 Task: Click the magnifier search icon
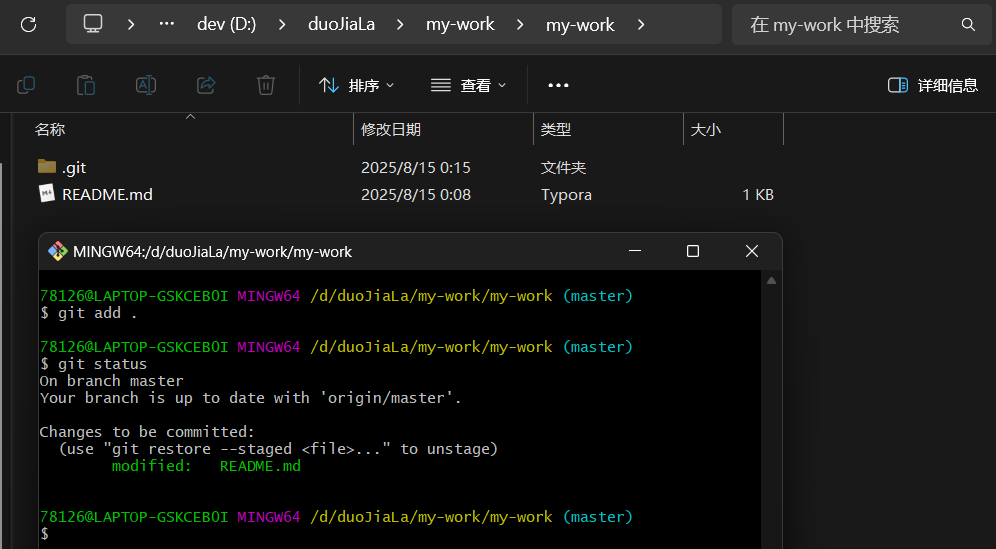click(x=968, y=25)
